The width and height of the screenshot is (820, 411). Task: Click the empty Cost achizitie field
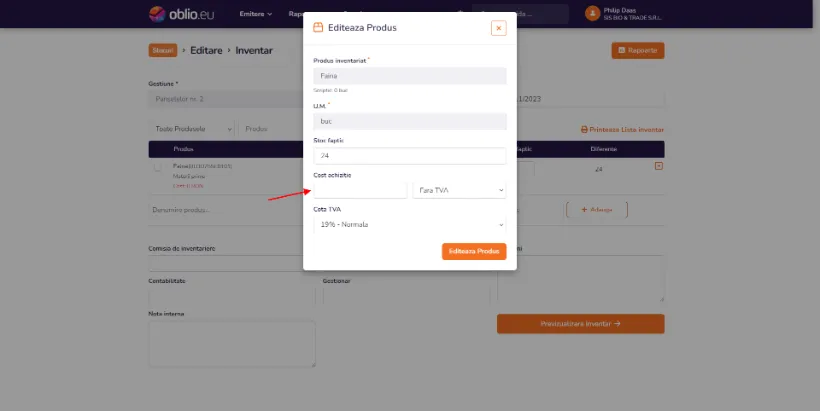pyautogui.click(x=360, y=190)
